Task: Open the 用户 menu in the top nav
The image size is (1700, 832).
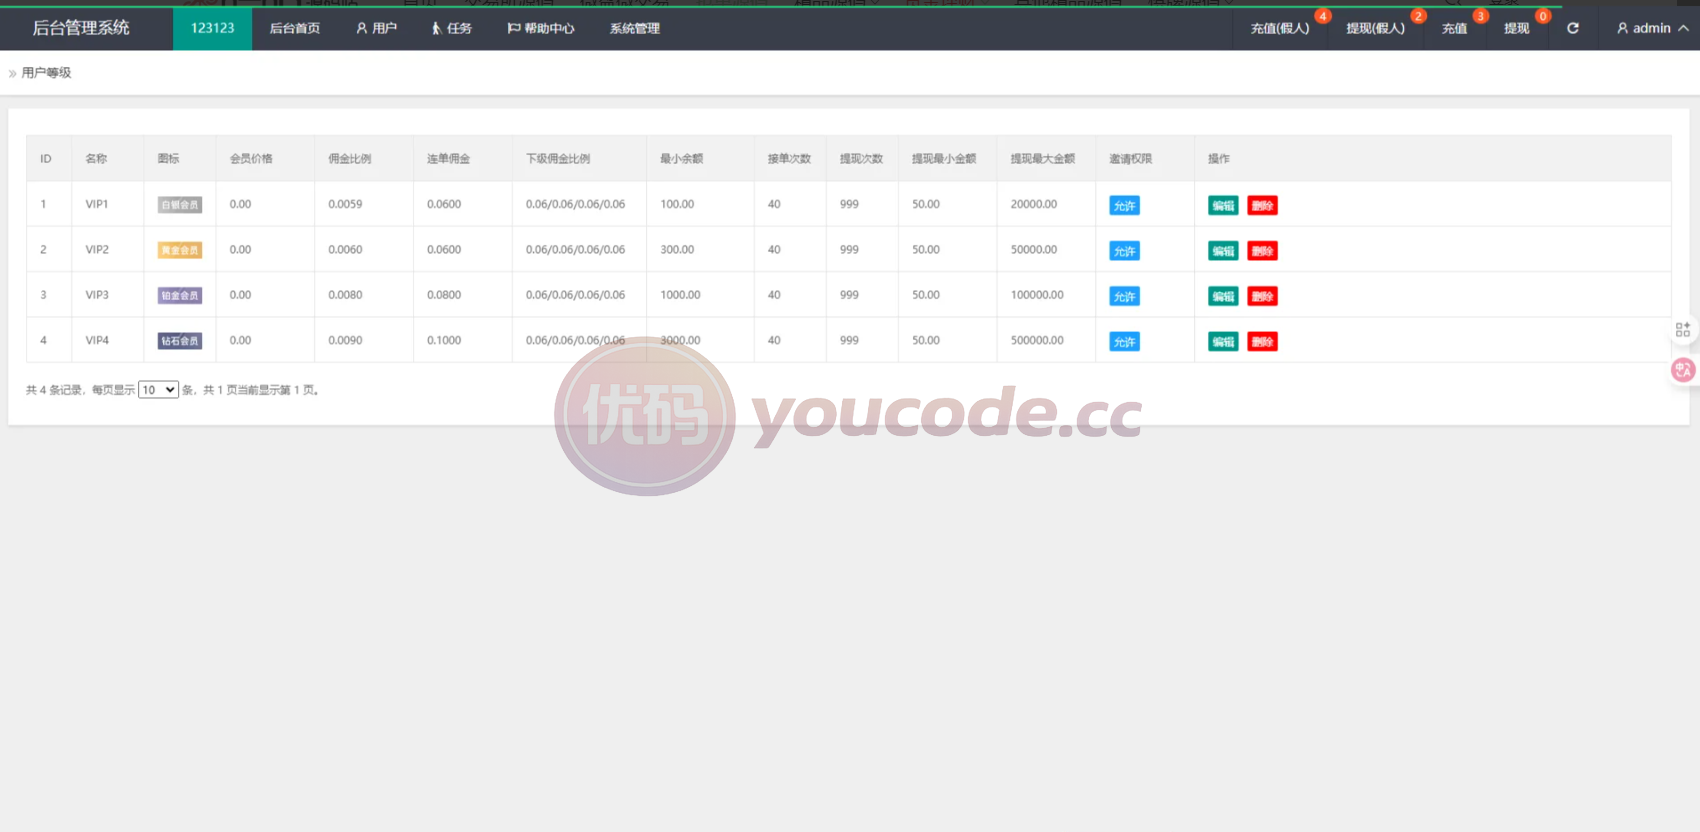Action: click(x=376, y=28)
